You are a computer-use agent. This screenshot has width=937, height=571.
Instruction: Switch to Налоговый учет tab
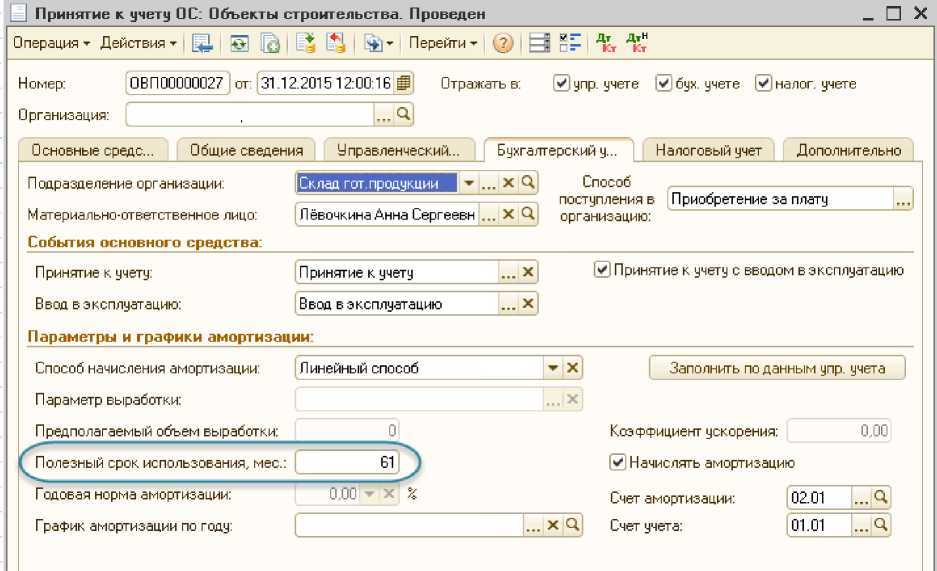pos(708,151)
